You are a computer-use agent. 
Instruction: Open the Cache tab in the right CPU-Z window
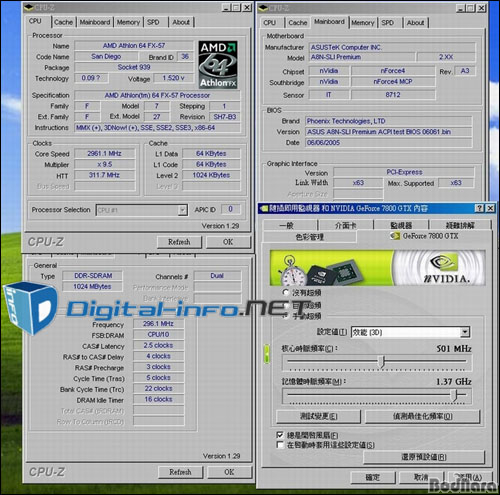[x=298, y=23]
